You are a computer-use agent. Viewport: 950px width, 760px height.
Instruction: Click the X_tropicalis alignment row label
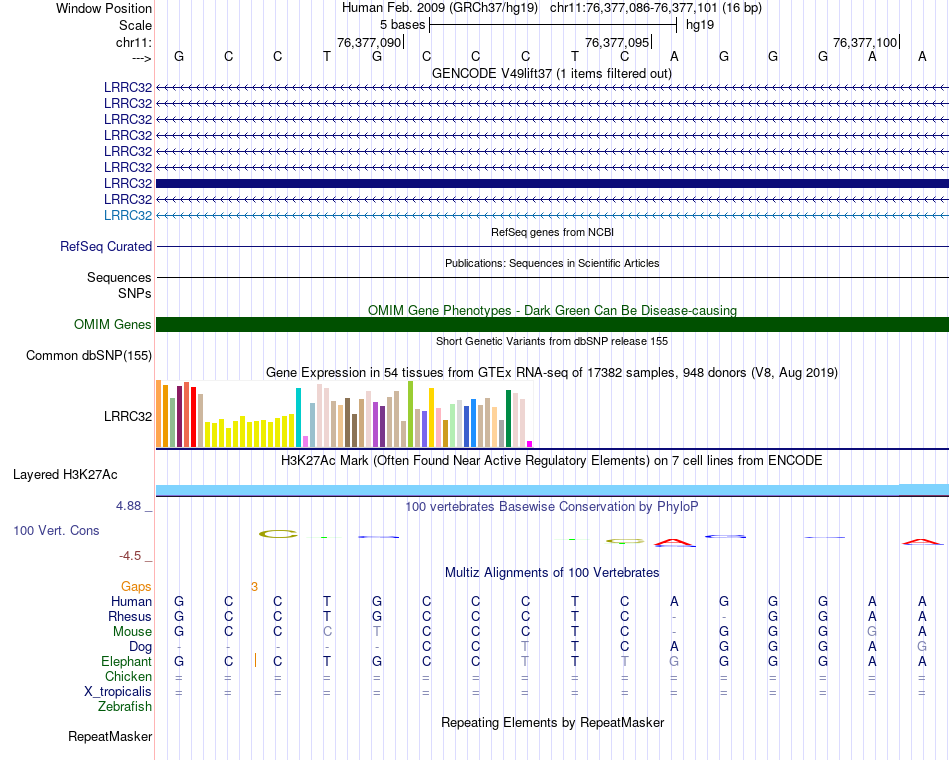118,692
